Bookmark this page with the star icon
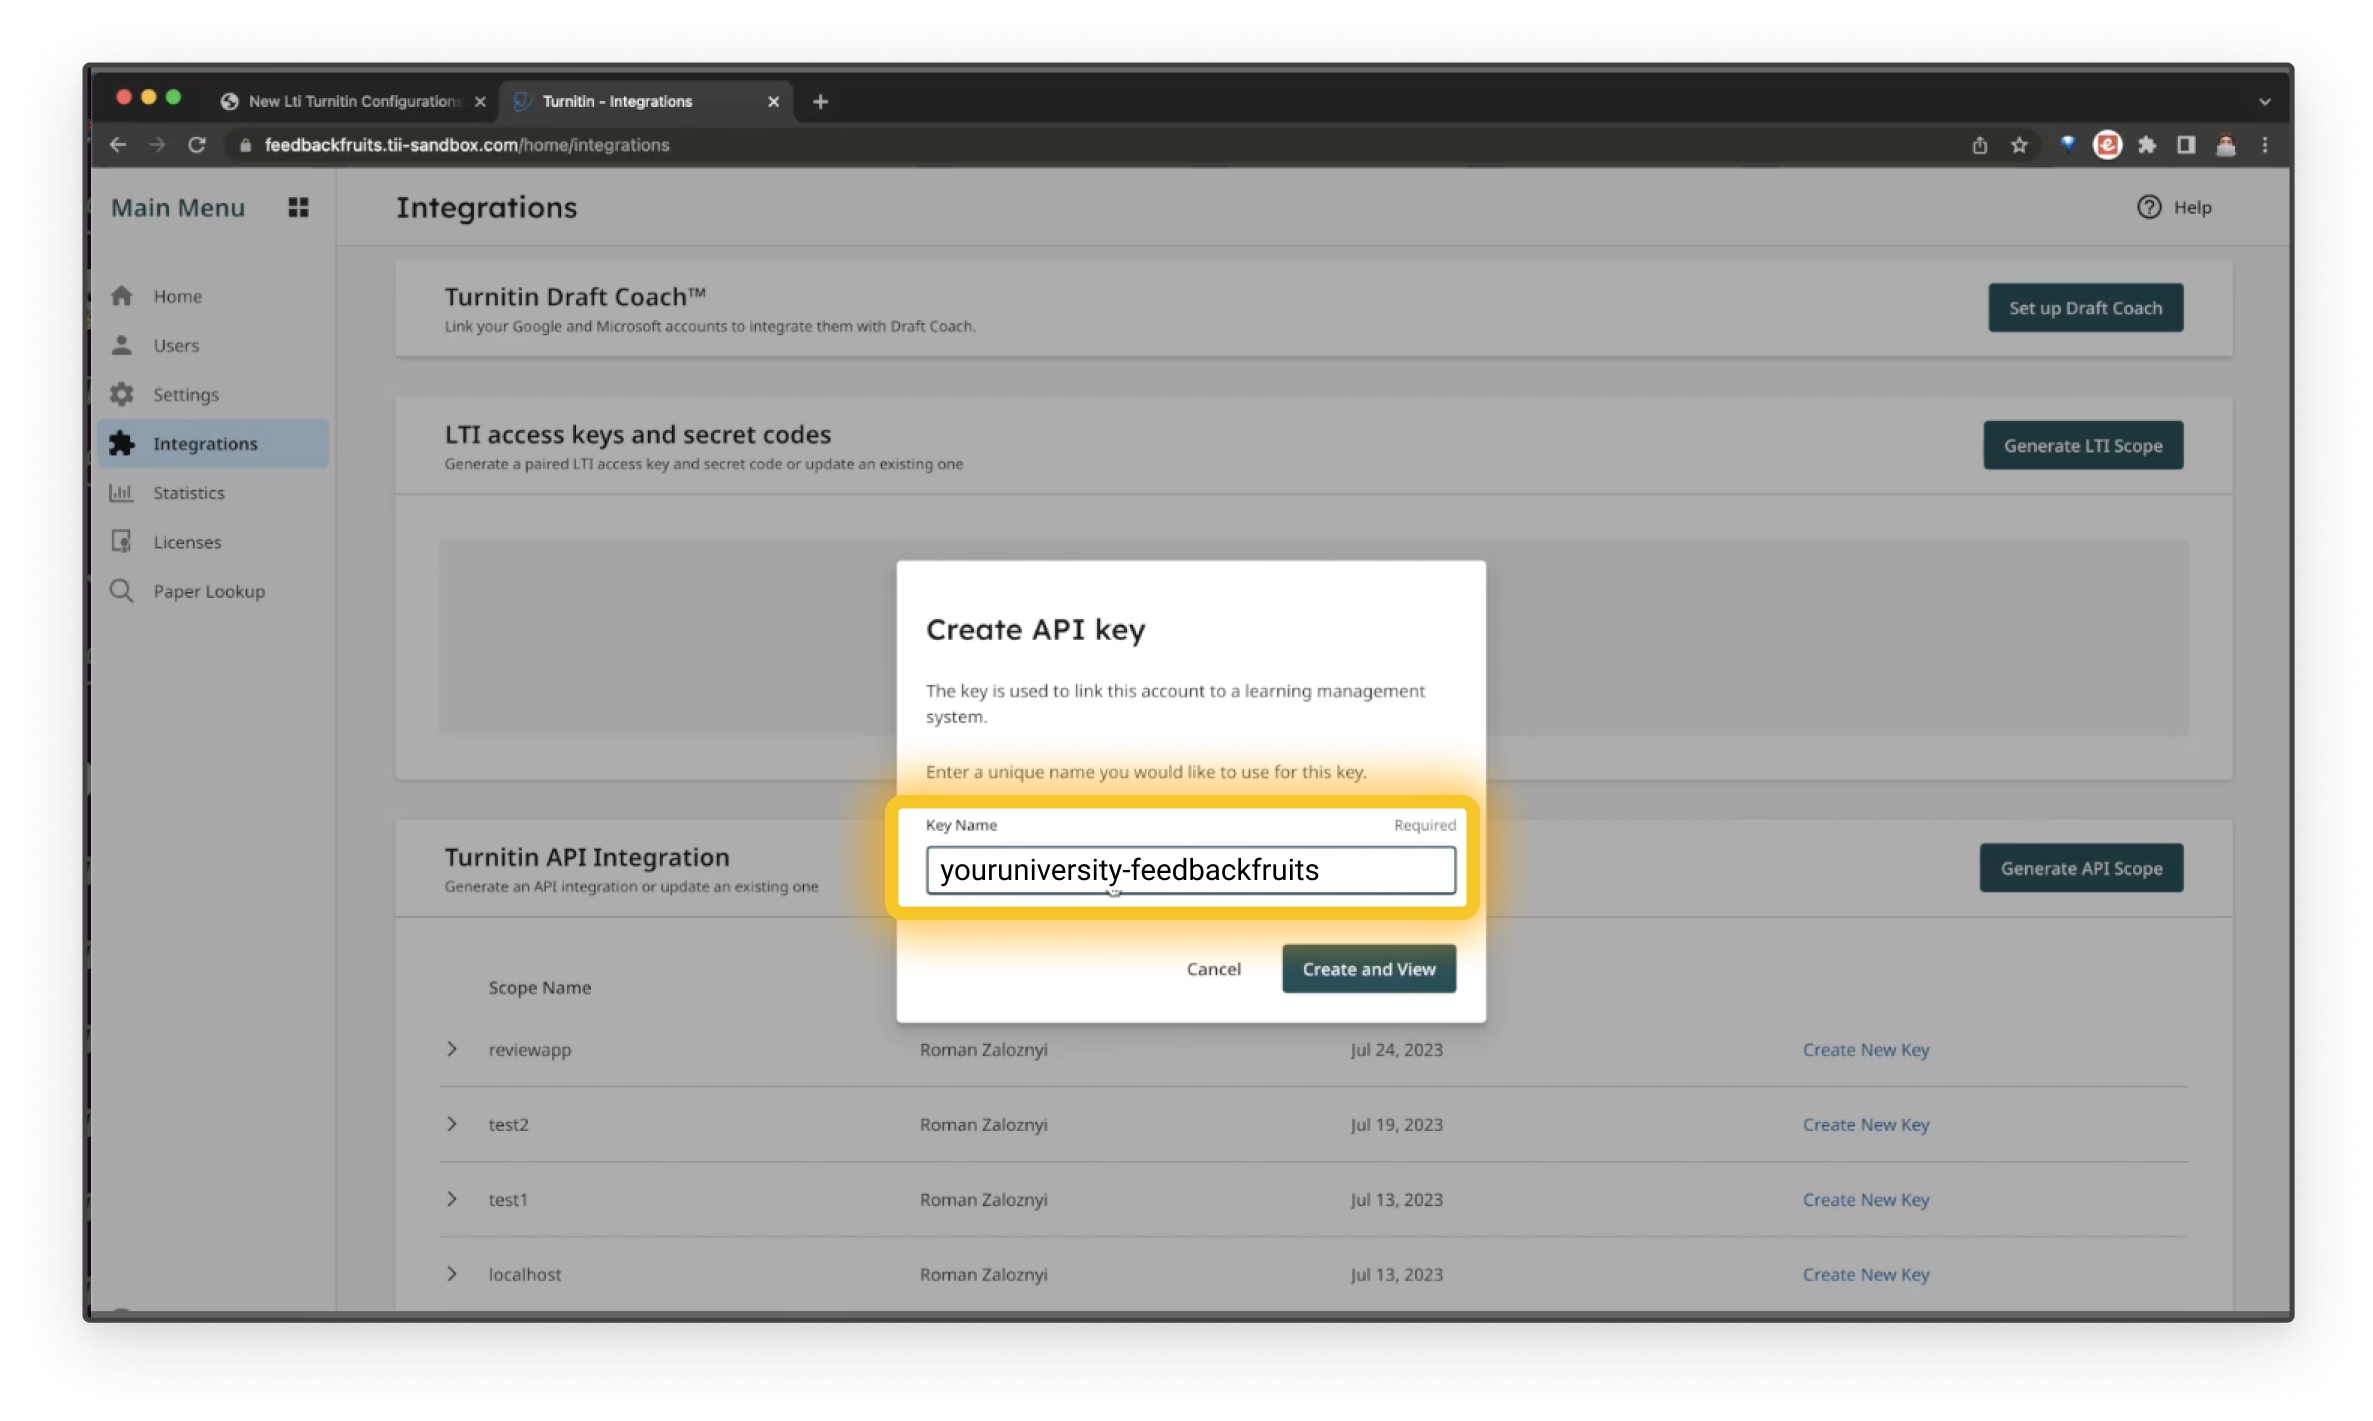 click(x=2019, y=145)
